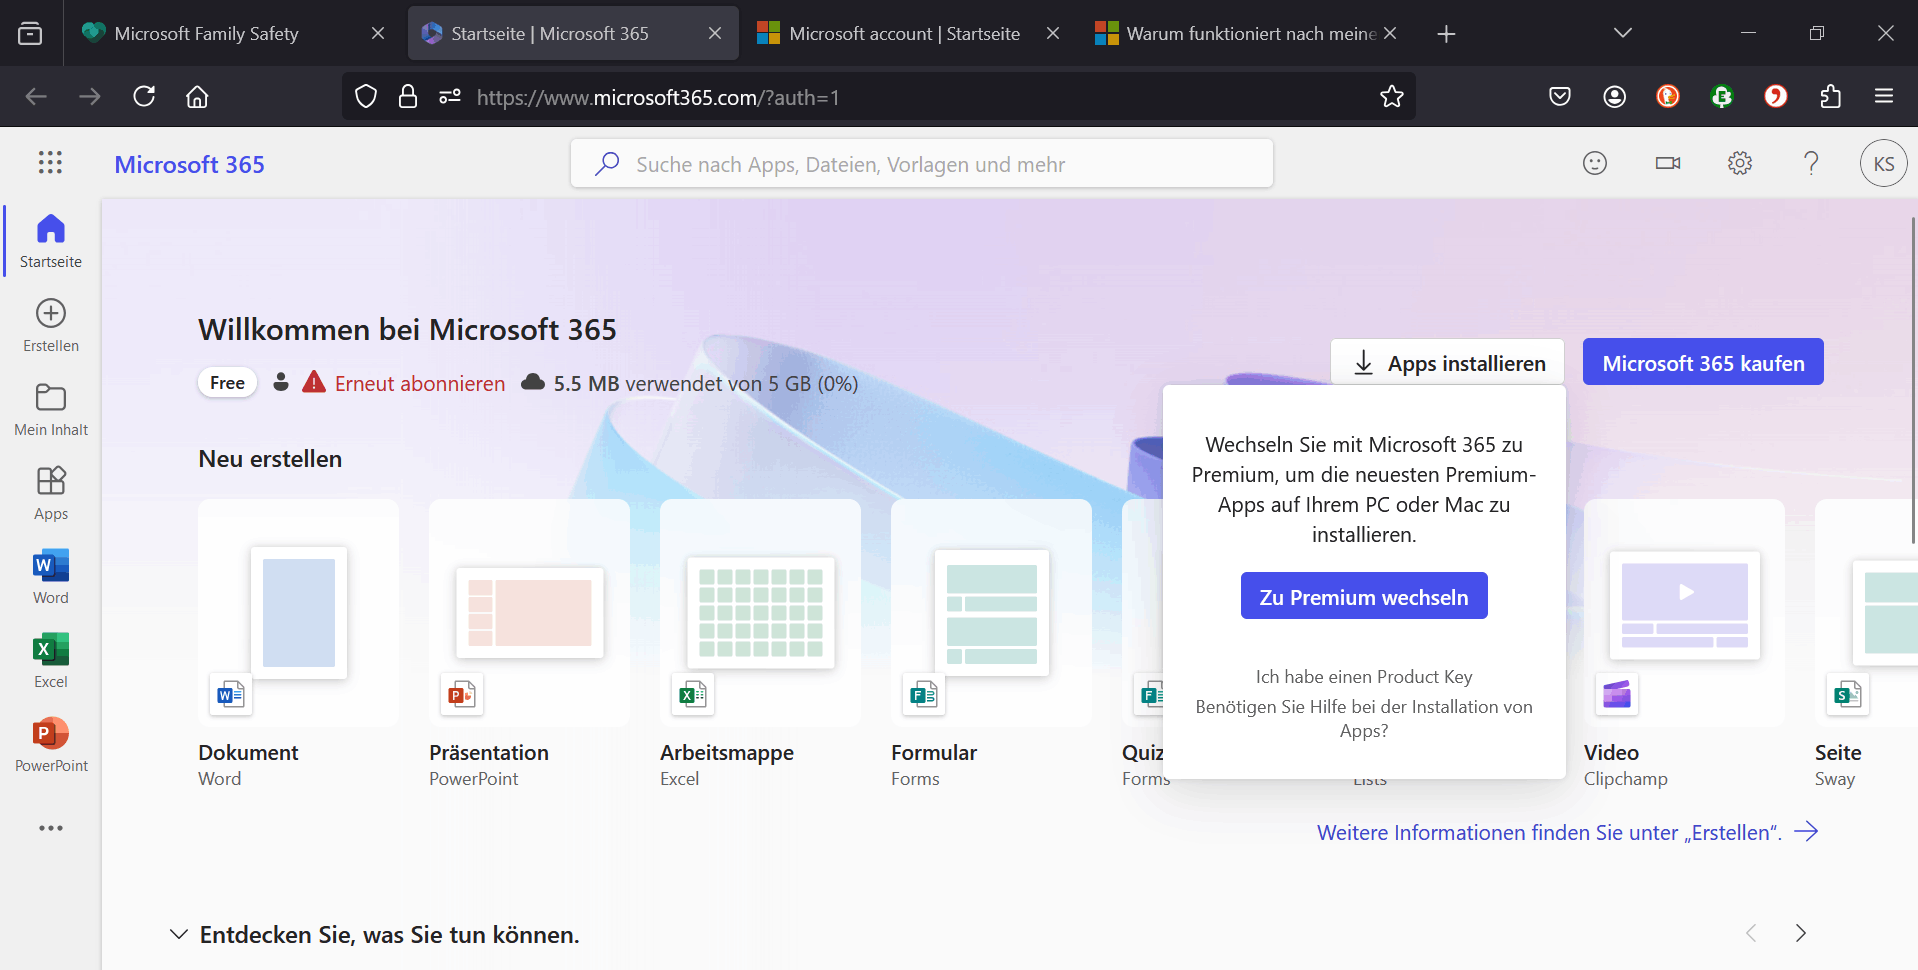Reload the page in the browser

coord(144,96)
